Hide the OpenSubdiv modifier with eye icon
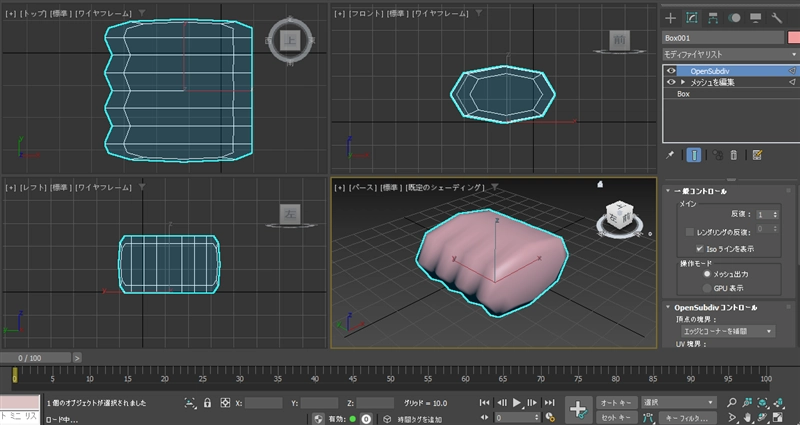Image resolution: width=800 pixels, height=425 pixels. pos(671,71)
